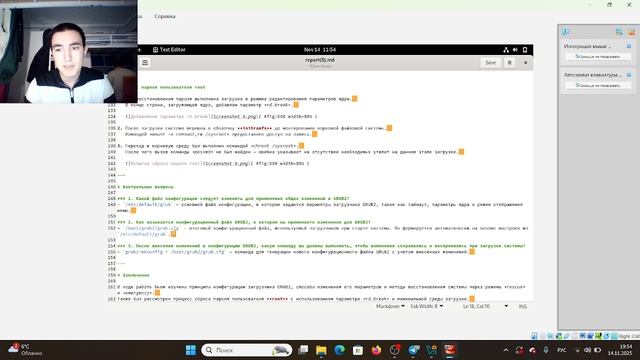This screenshot has height=360, width=640.
Task: Dismiss the keyboard auto-capture notification icon
Action: [x=629, y=75]
